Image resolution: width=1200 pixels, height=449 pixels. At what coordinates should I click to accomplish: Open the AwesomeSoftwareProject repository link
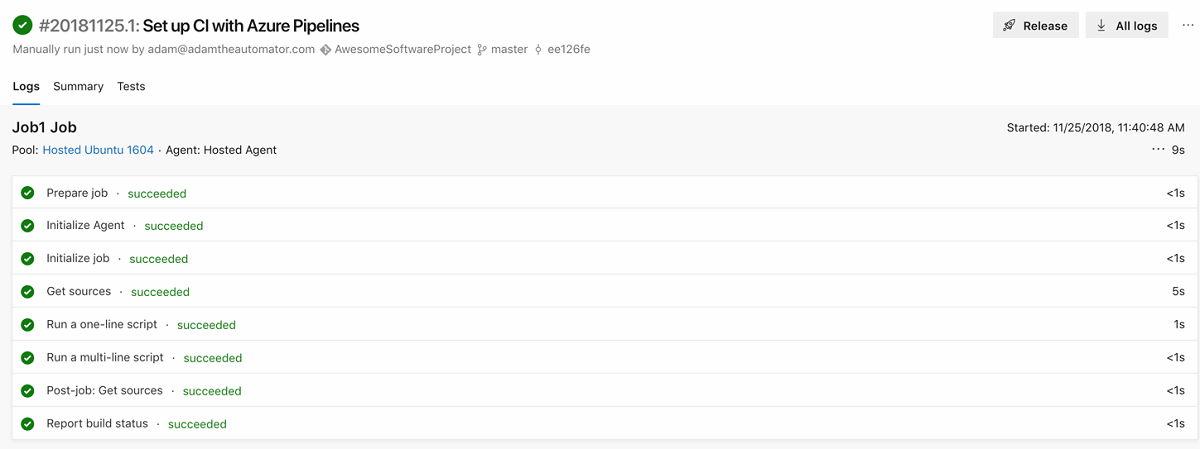[402, 49]
